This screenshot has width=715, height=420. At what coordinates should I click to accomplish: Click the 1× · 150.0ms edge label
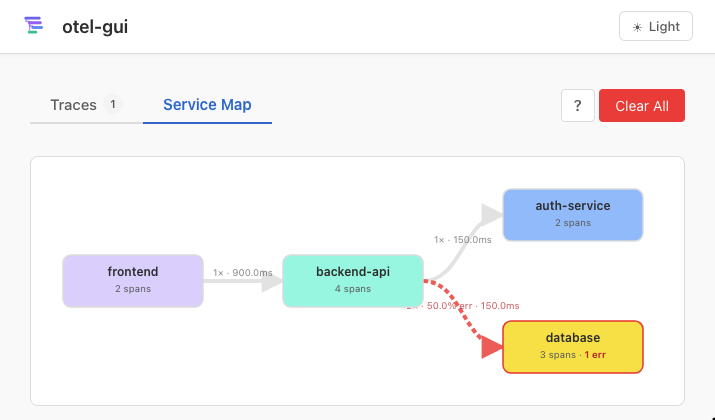pyautogui.click(x=462, y=240)
